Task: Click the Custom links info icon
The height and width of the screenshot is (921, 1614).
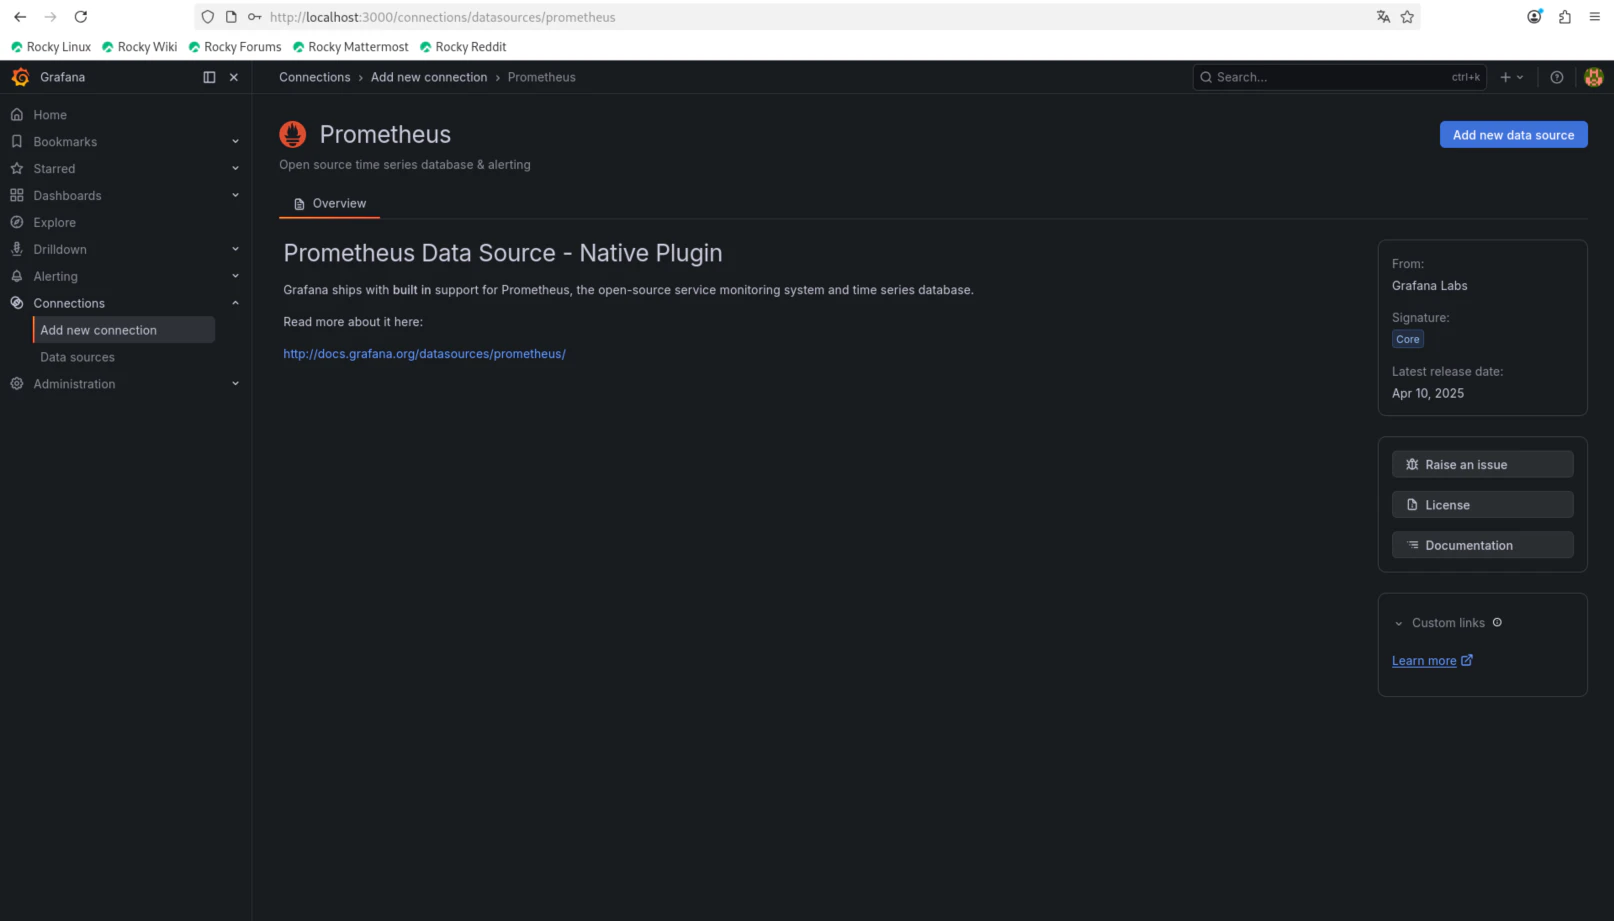Action: (1497, 622)
